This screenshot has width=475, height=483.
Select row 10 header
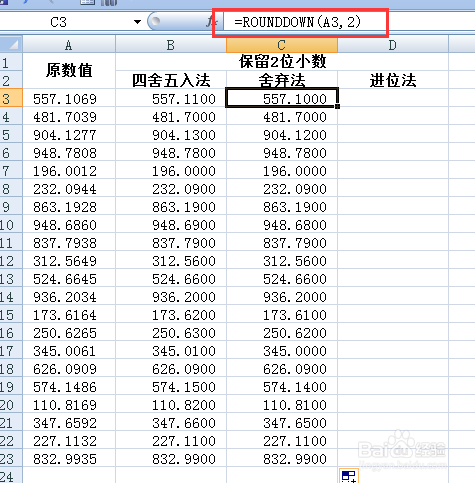click(11, 225)
